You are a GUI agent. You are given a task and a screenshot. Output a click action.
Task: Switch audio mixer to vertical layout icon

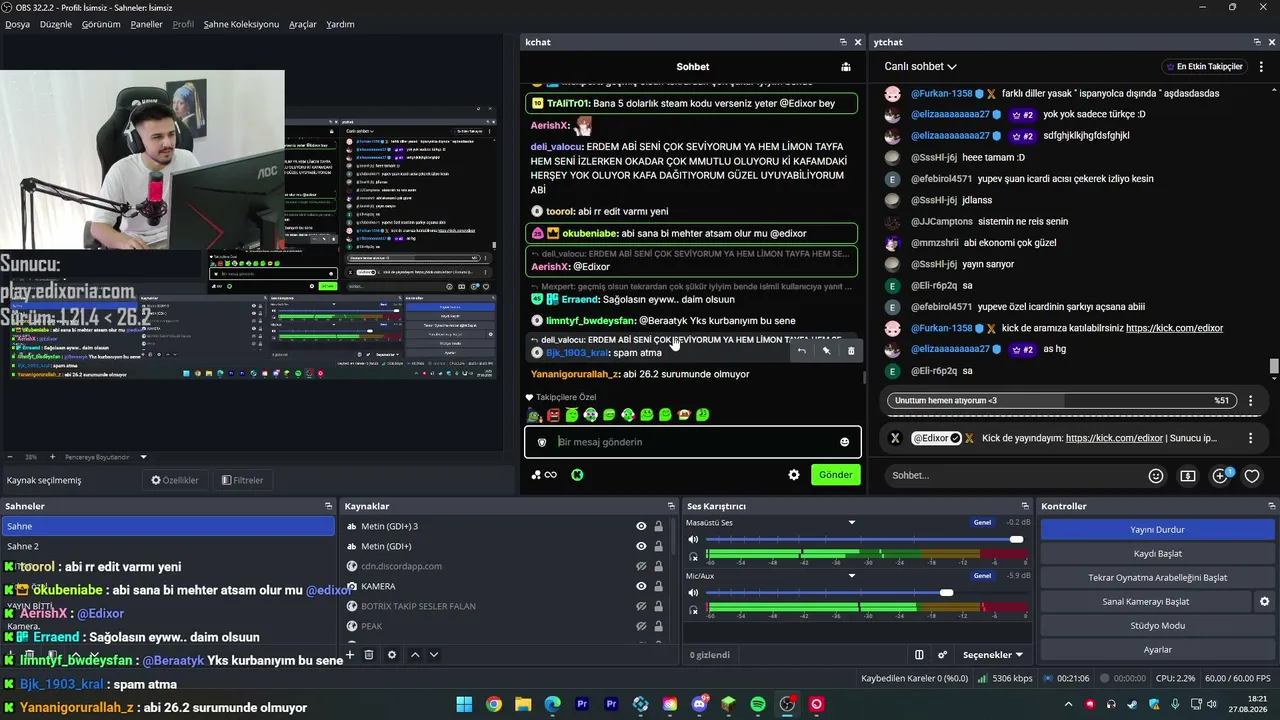(919, 655)
